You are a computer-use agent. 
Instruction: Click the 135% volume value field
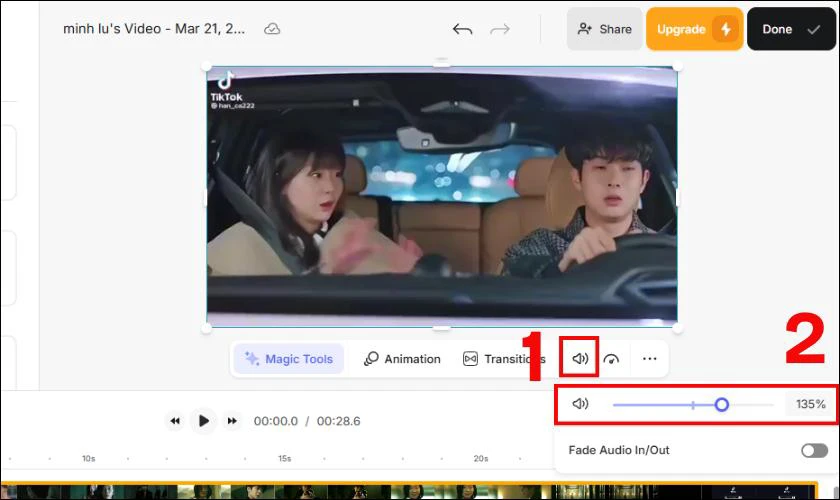(811, 404)
